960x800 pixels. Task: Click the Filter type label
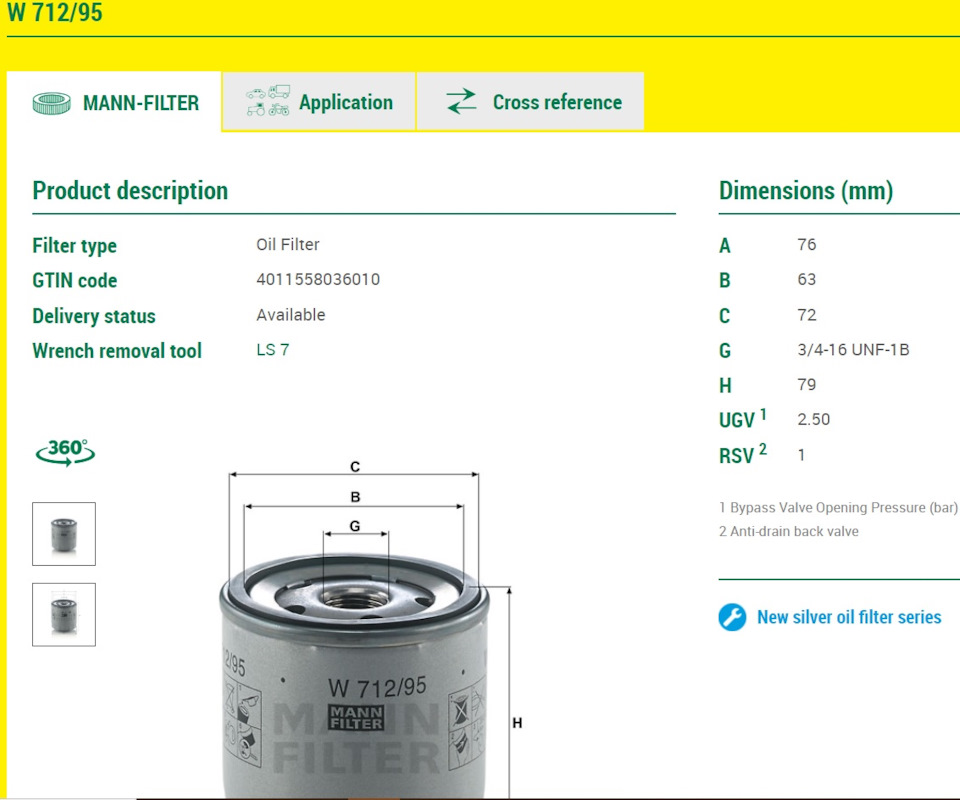[x=75, y=246]
